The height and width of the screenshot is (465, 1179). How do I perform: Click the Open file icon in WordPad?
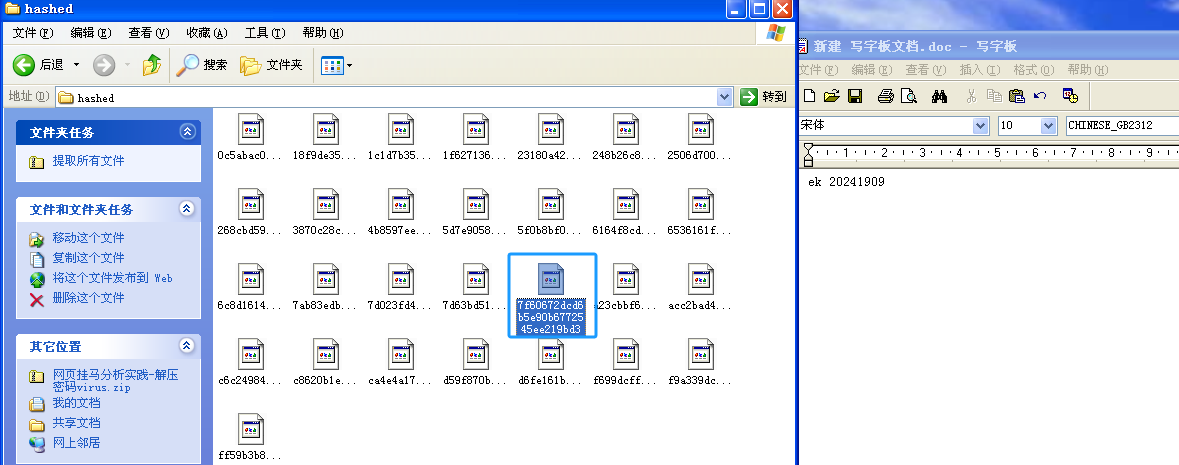(832, 96)
